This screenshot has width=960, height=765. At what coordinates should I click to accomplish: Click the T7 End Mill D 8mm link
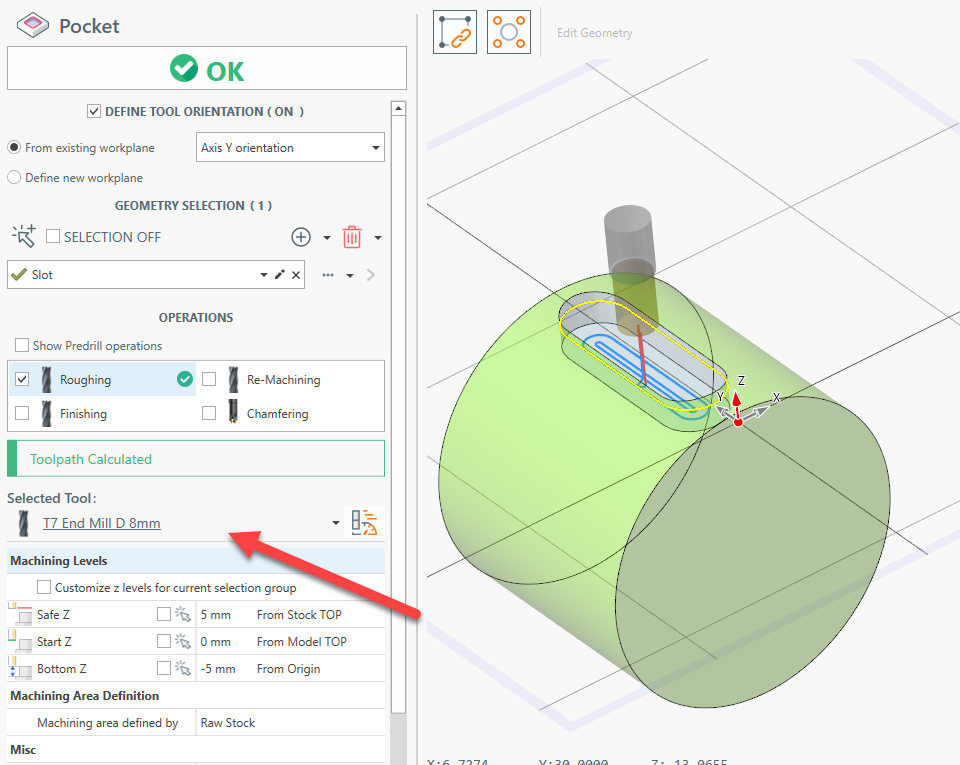coord(101,523)
